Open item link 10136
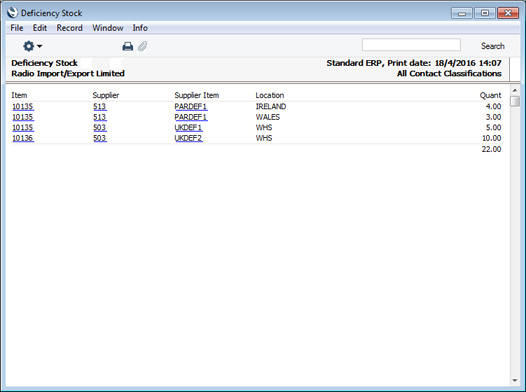 click(x=23, y=138)
